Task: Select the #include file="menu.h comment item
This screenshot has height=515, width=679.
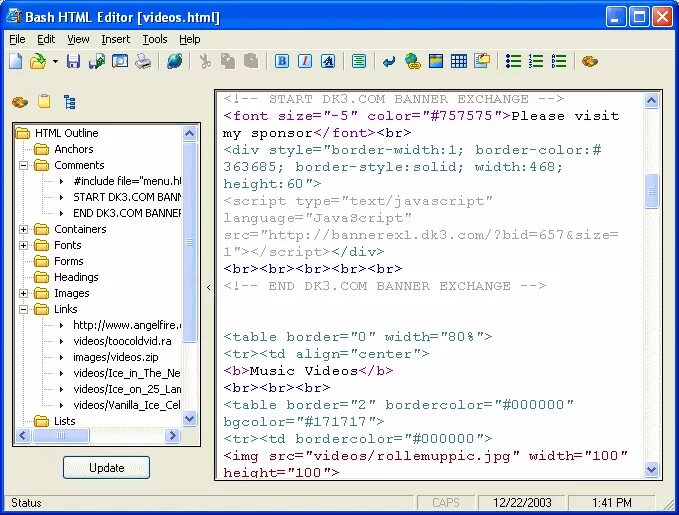Action: pos(127,181)
